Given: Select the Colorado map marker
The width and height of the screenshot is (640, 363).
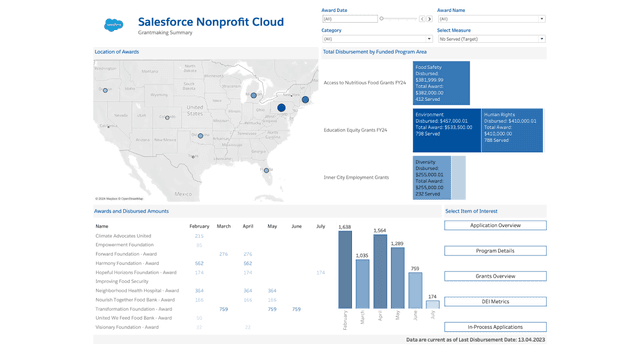Looking at the screenshot, I should click(167, 118).
